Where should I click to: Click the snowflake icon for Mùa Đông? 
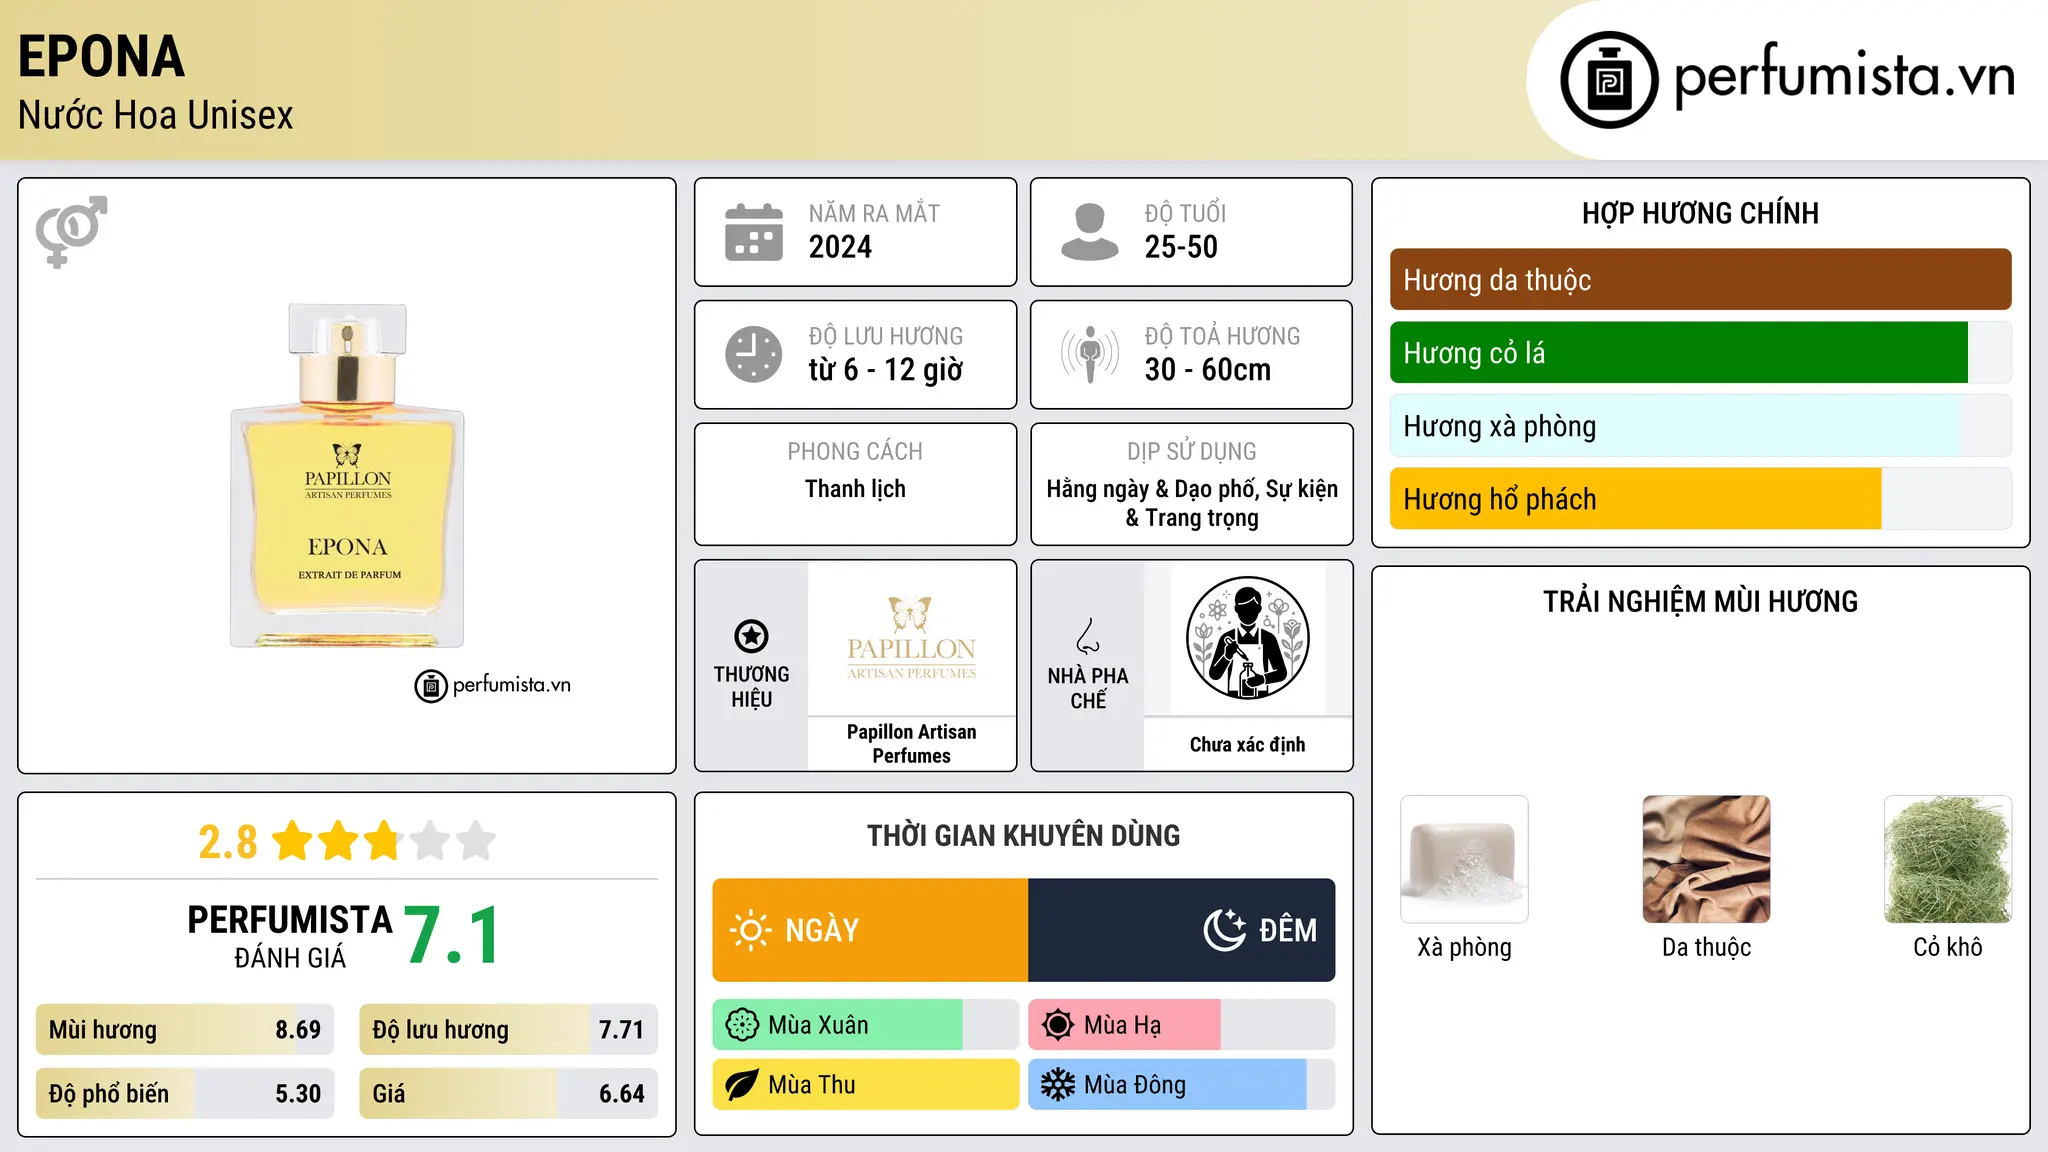pos(1058,1085)
